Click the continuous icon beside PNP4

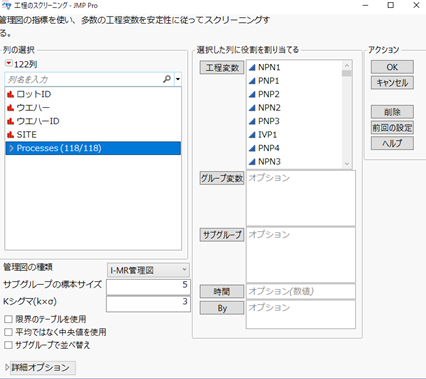[252, 148]
